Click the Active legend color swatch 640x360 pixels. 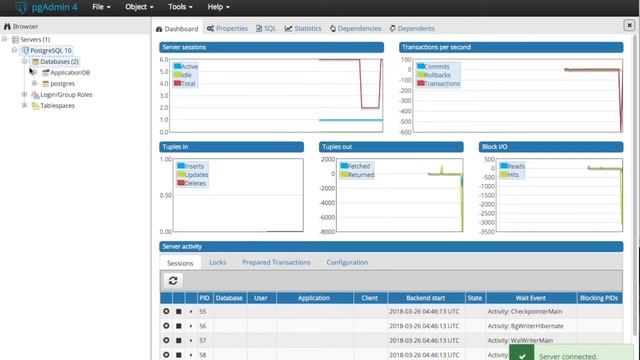point(178,66)
